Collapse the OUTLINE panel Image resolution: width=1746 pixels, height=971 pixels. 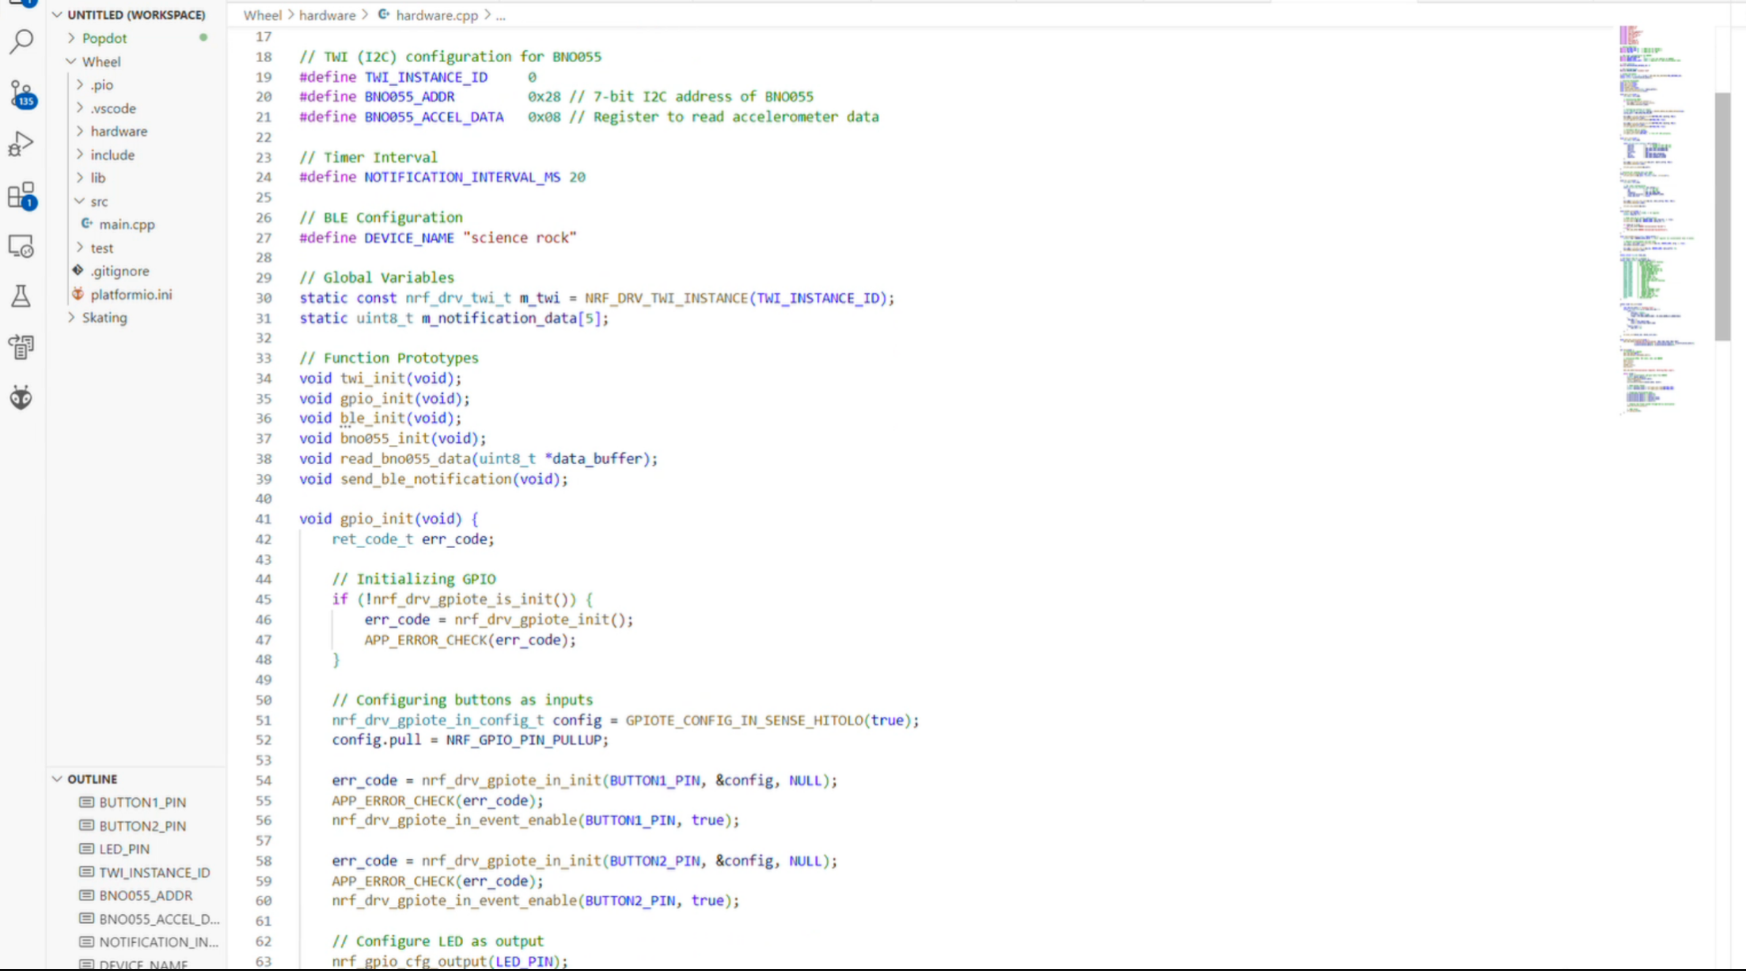coord(57,779)
